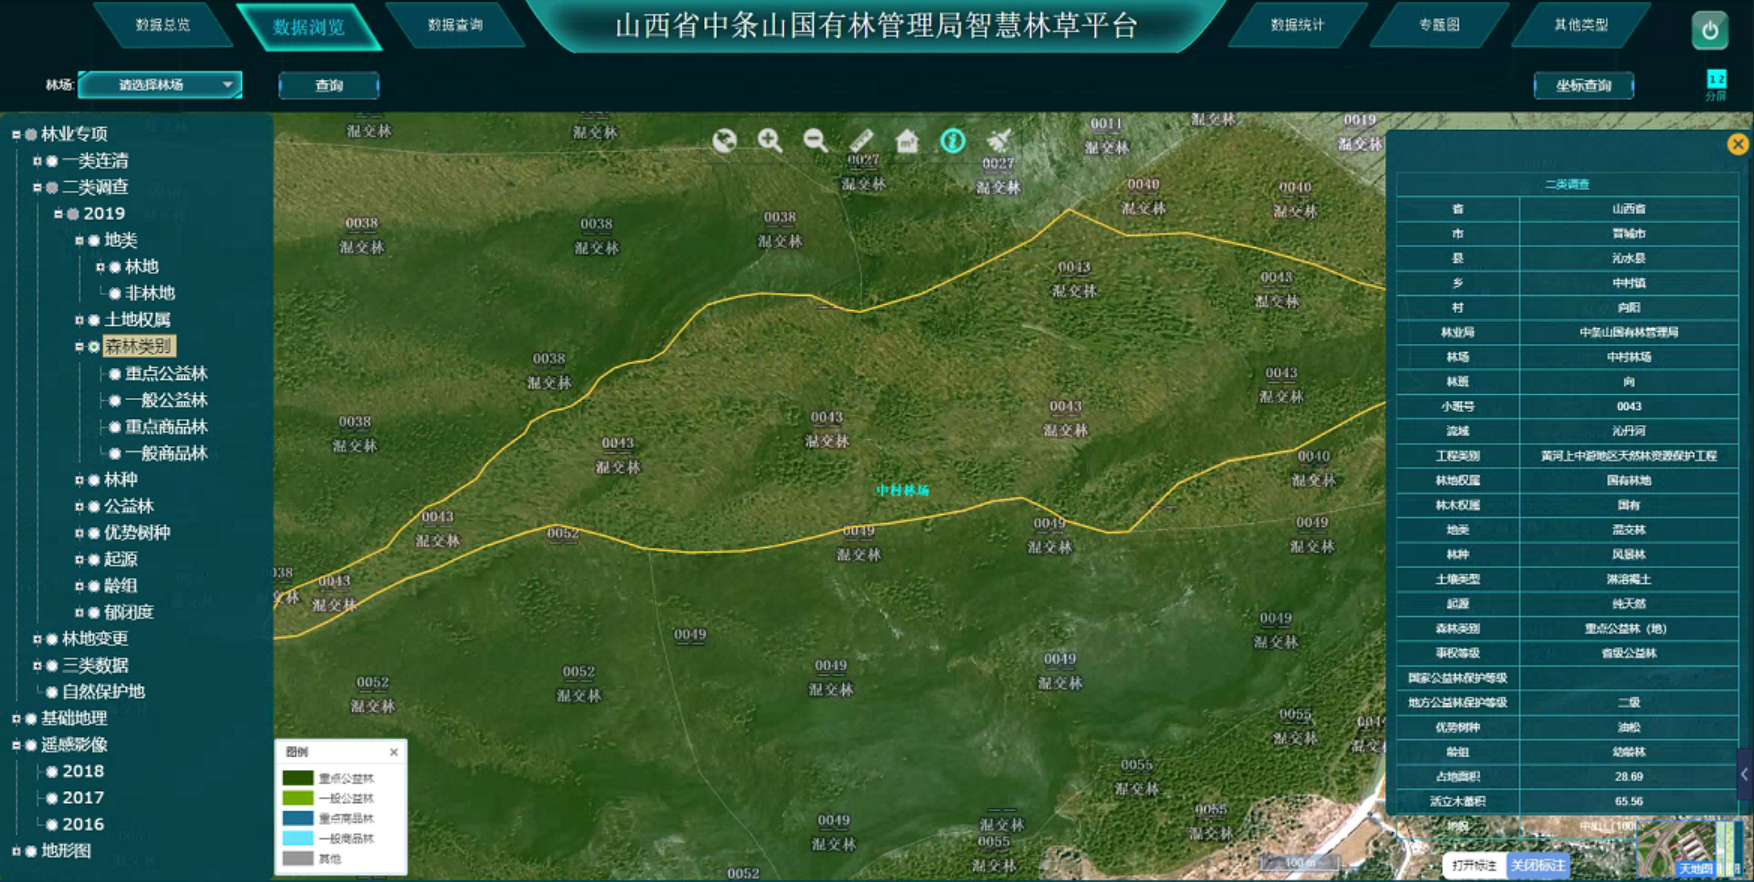Select the zoom in magnifier tool
Screen dimensions: 1754x882
[x=769, y=141]
